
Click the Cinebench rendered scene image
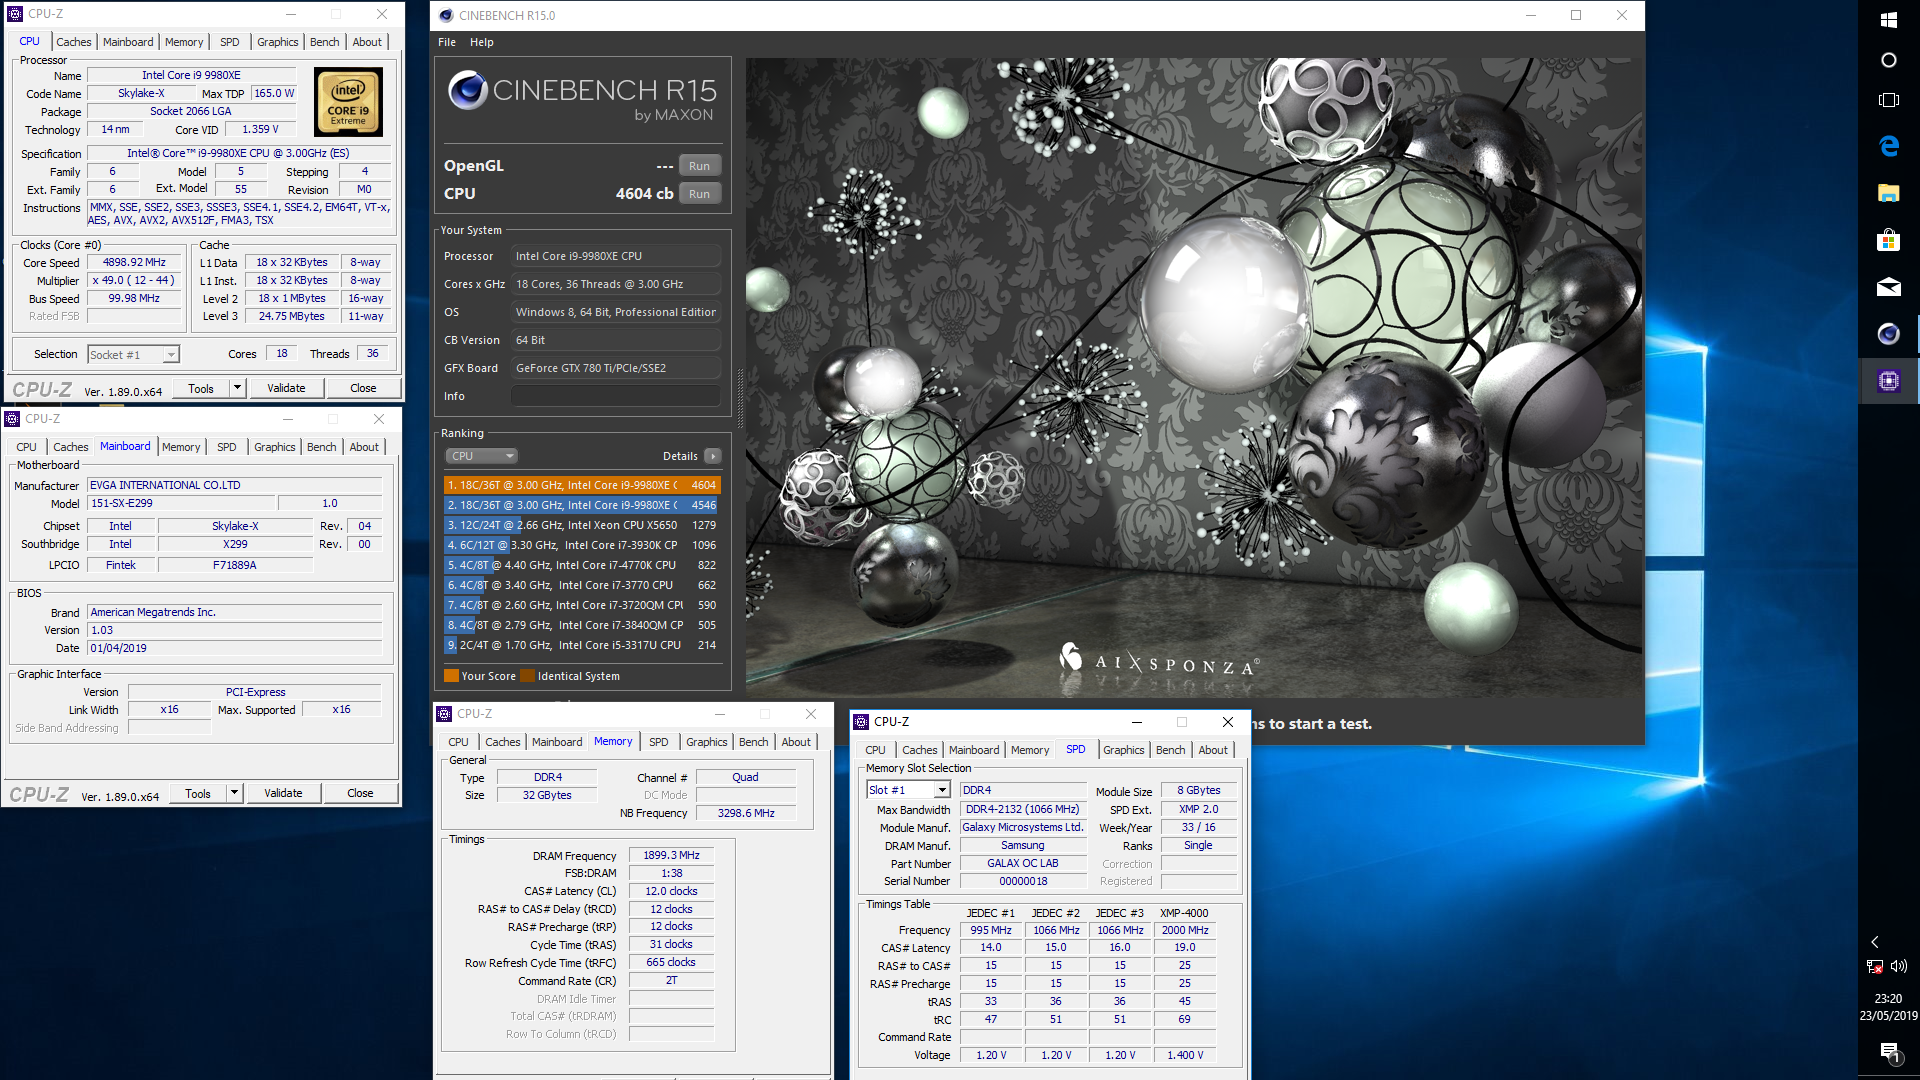1193,377
